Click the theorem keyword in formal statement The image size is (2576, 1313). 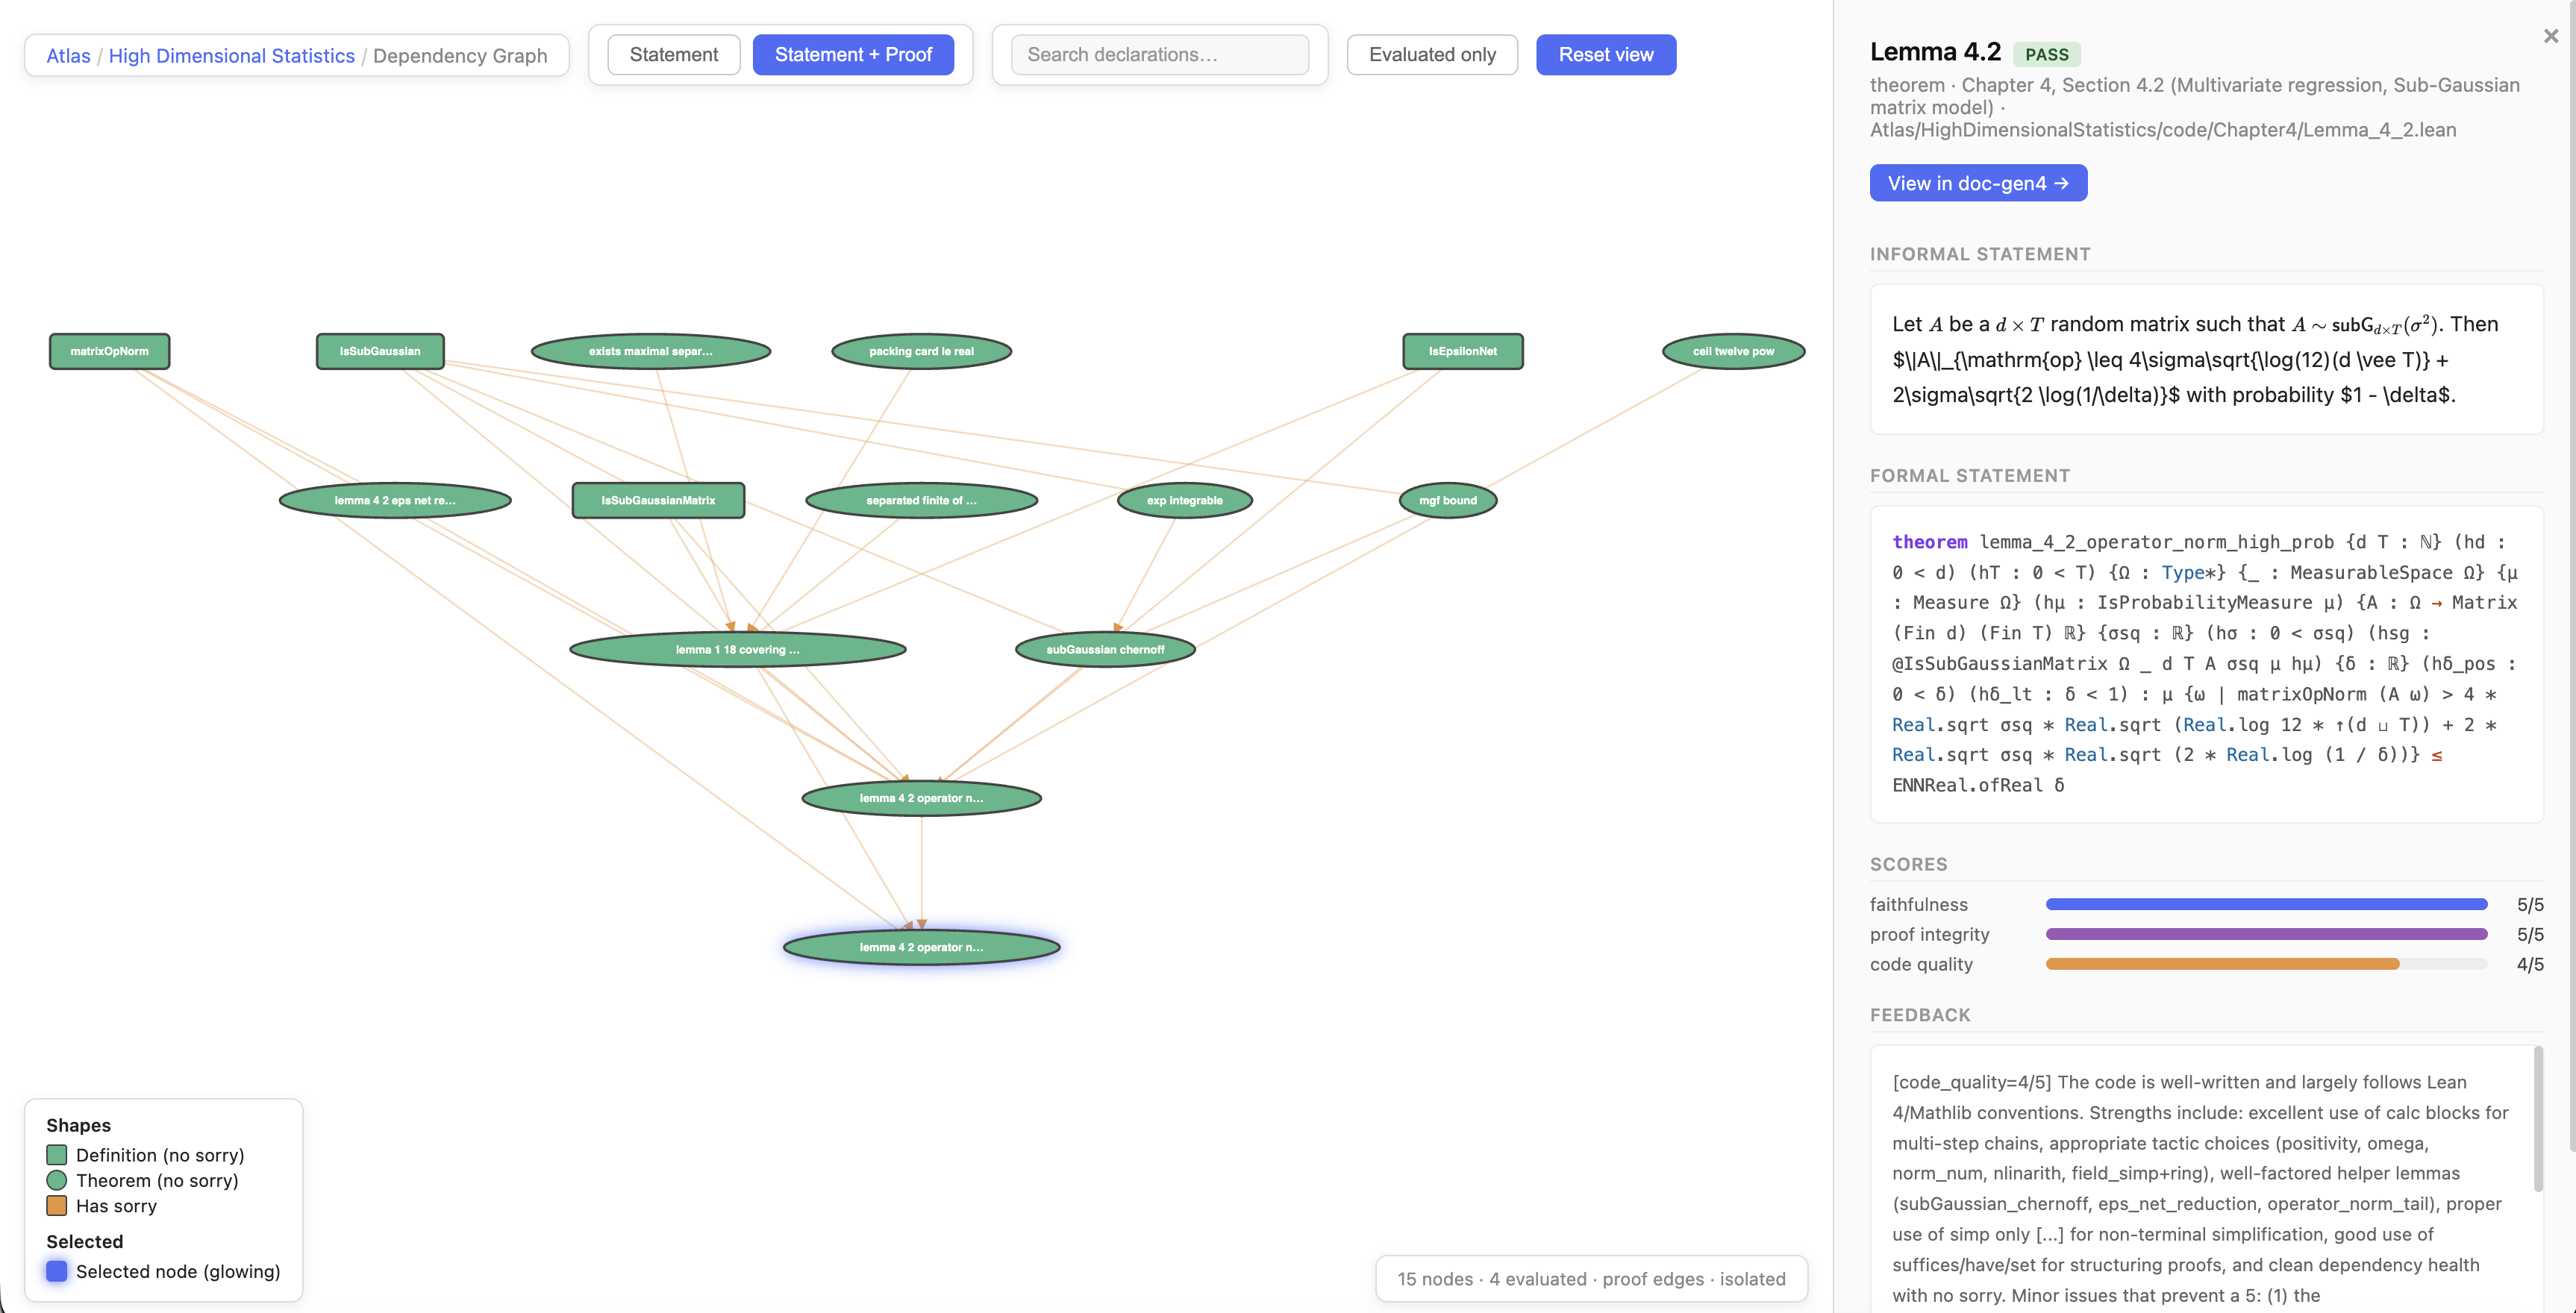[1929, 542]
